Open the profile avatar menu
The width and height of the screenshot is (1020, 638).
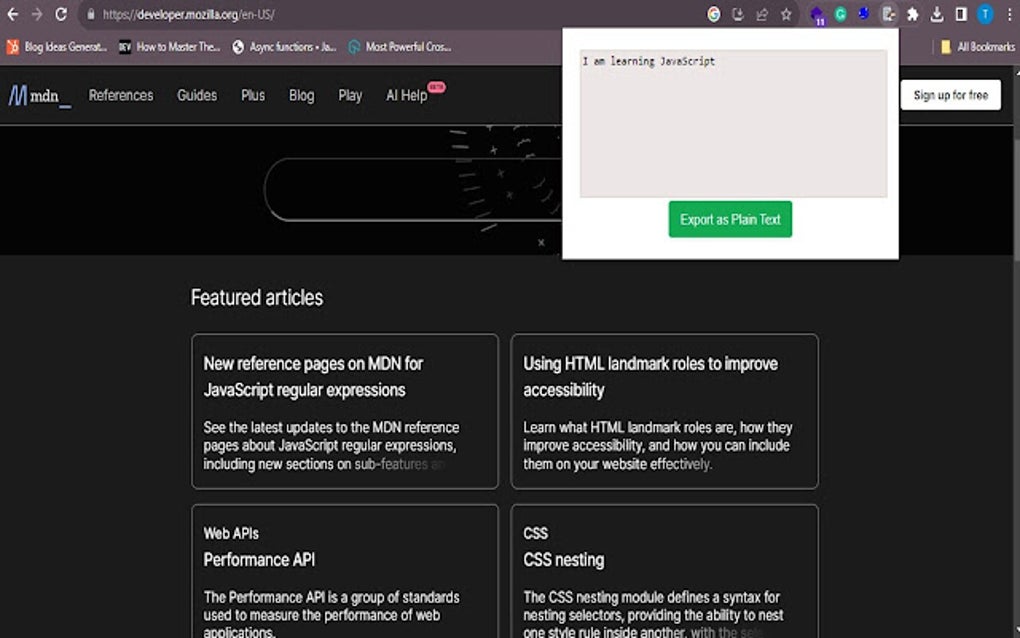tap(985, 14)
